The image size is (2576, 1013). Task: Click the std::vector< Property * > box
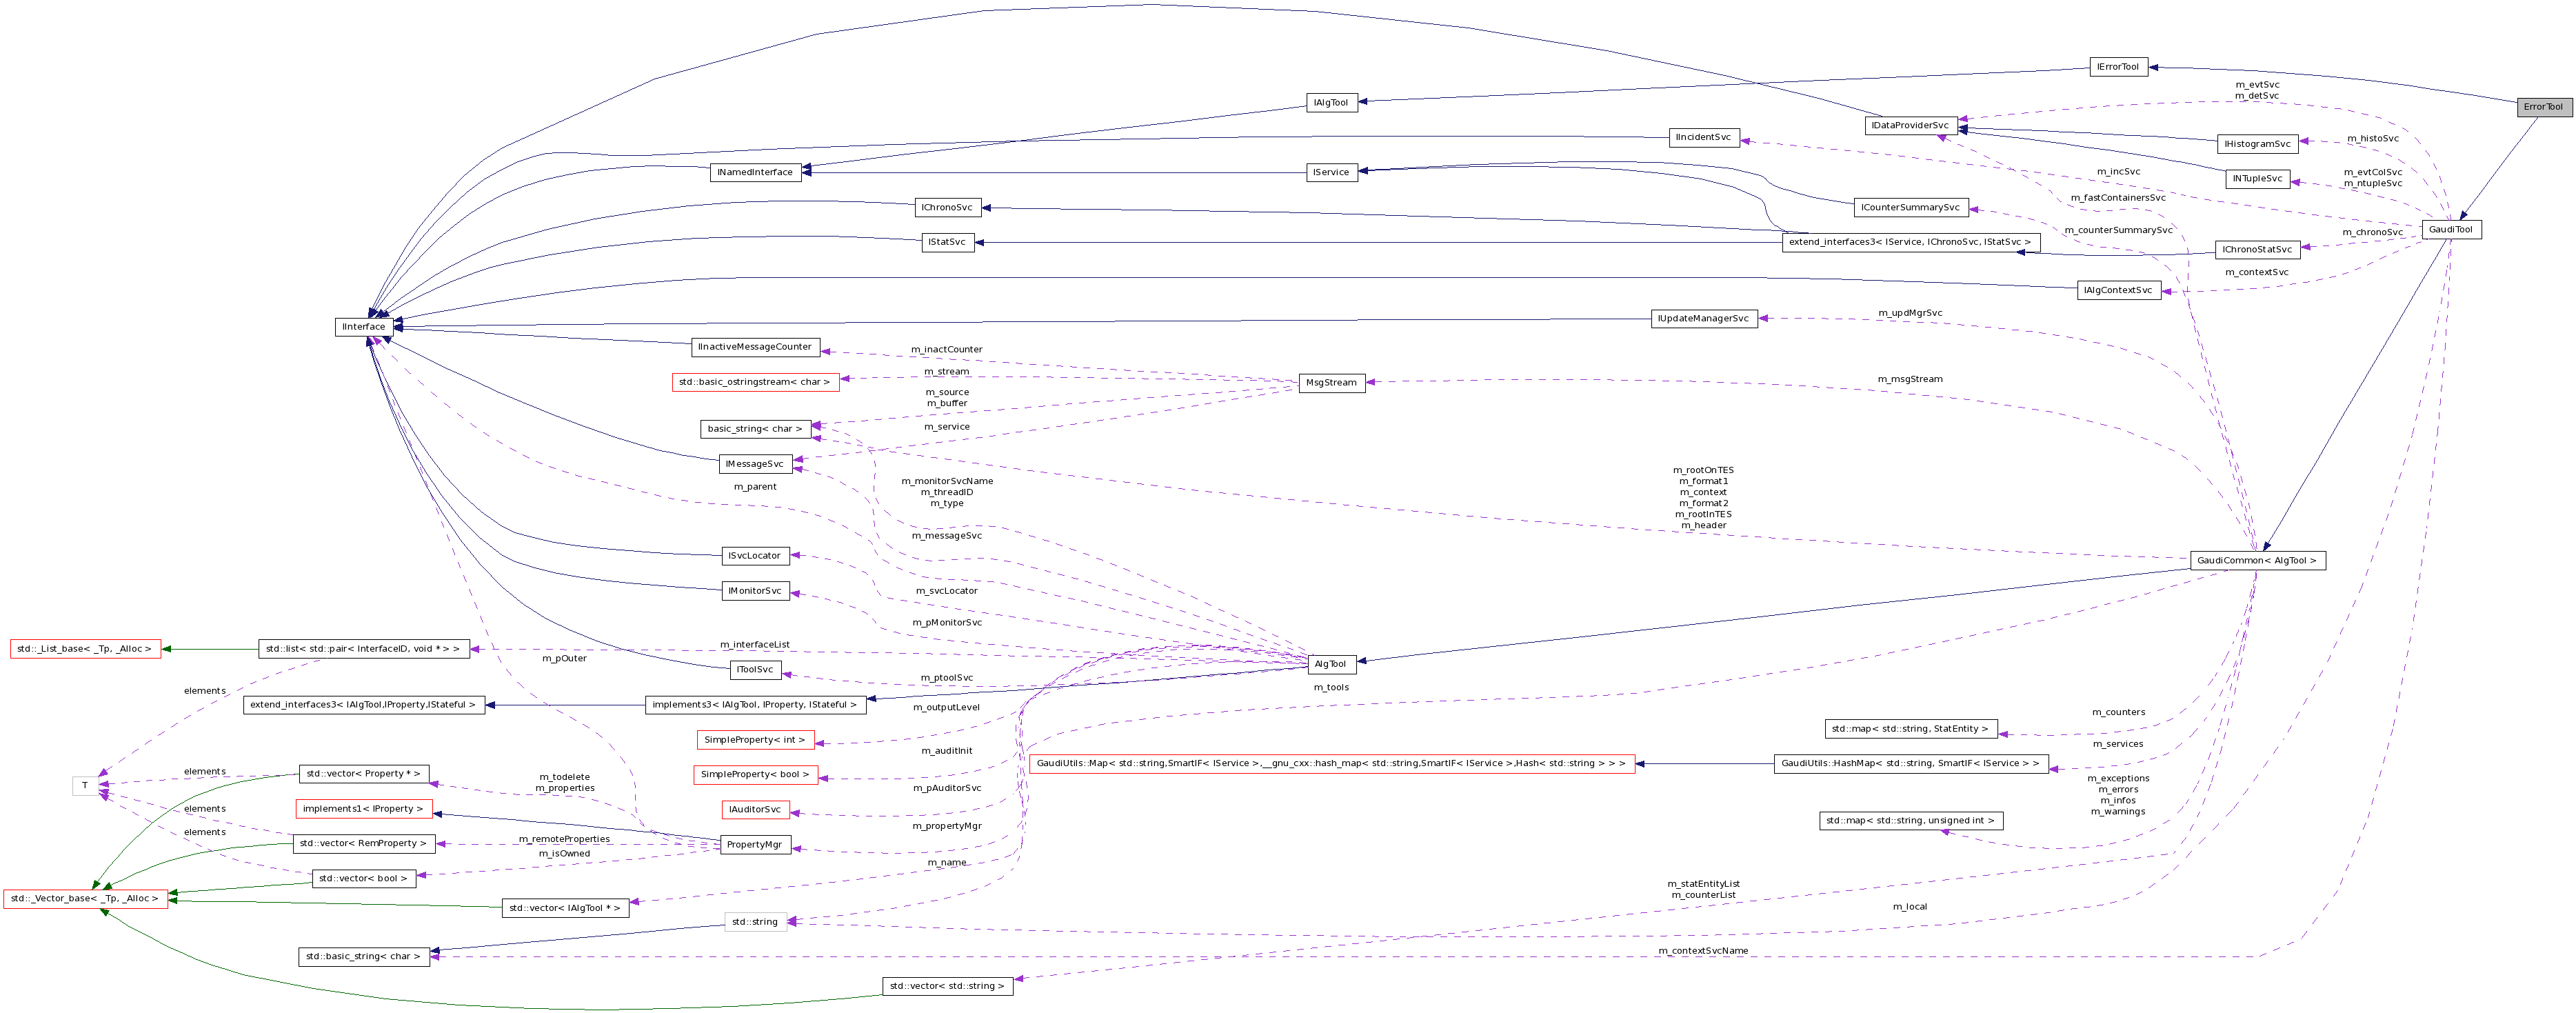coord(364,773)
